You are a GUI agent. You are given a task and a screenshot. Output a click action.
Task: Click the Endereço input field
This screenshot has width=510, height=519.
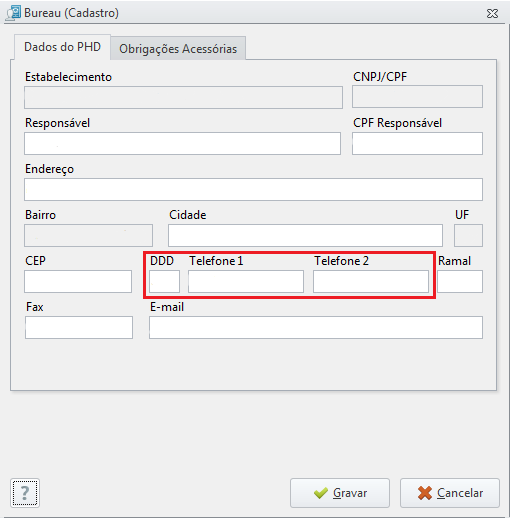253,189
